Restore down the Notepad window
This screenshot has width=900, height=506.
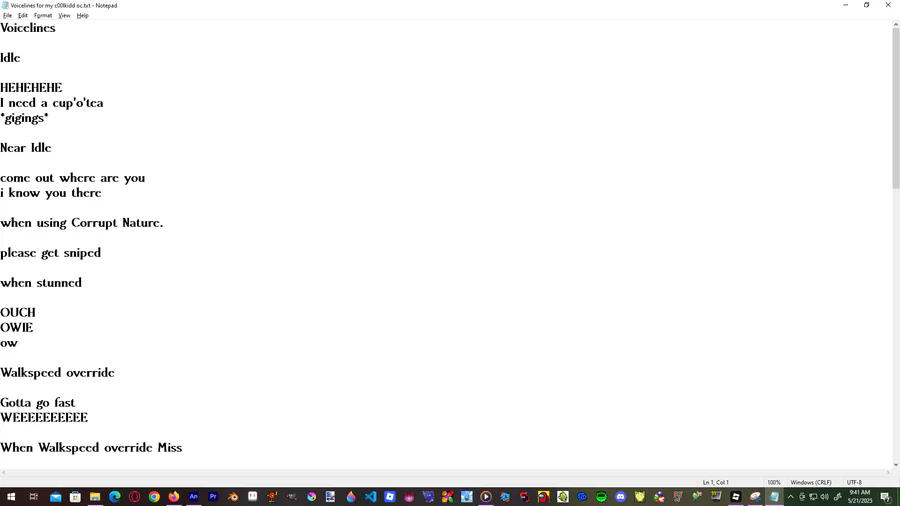867,5
